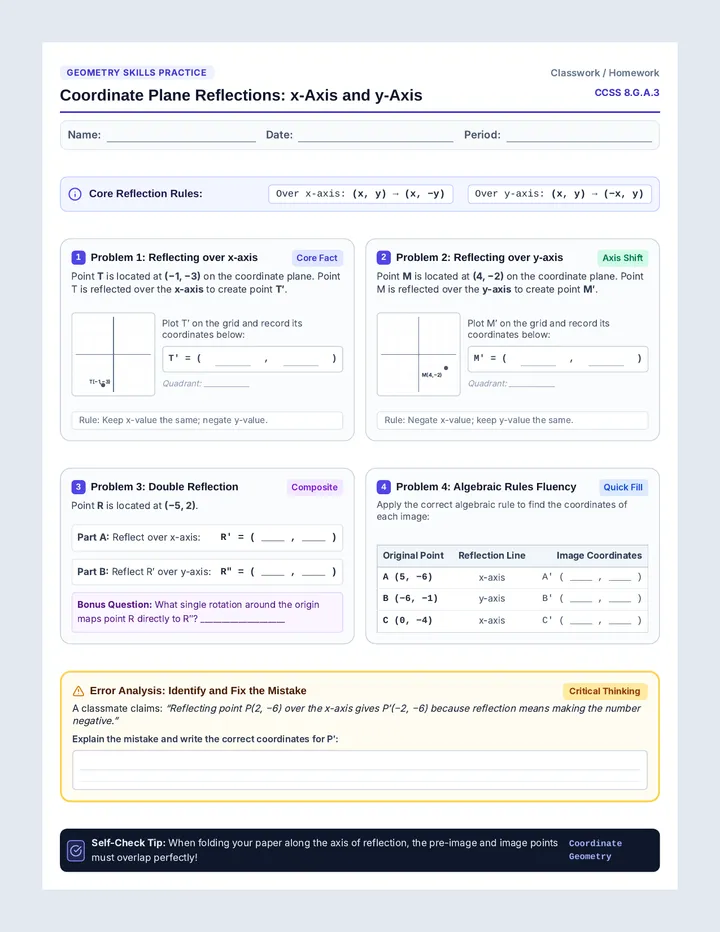Click the info icon beside Core Reflection Rules

75,194
